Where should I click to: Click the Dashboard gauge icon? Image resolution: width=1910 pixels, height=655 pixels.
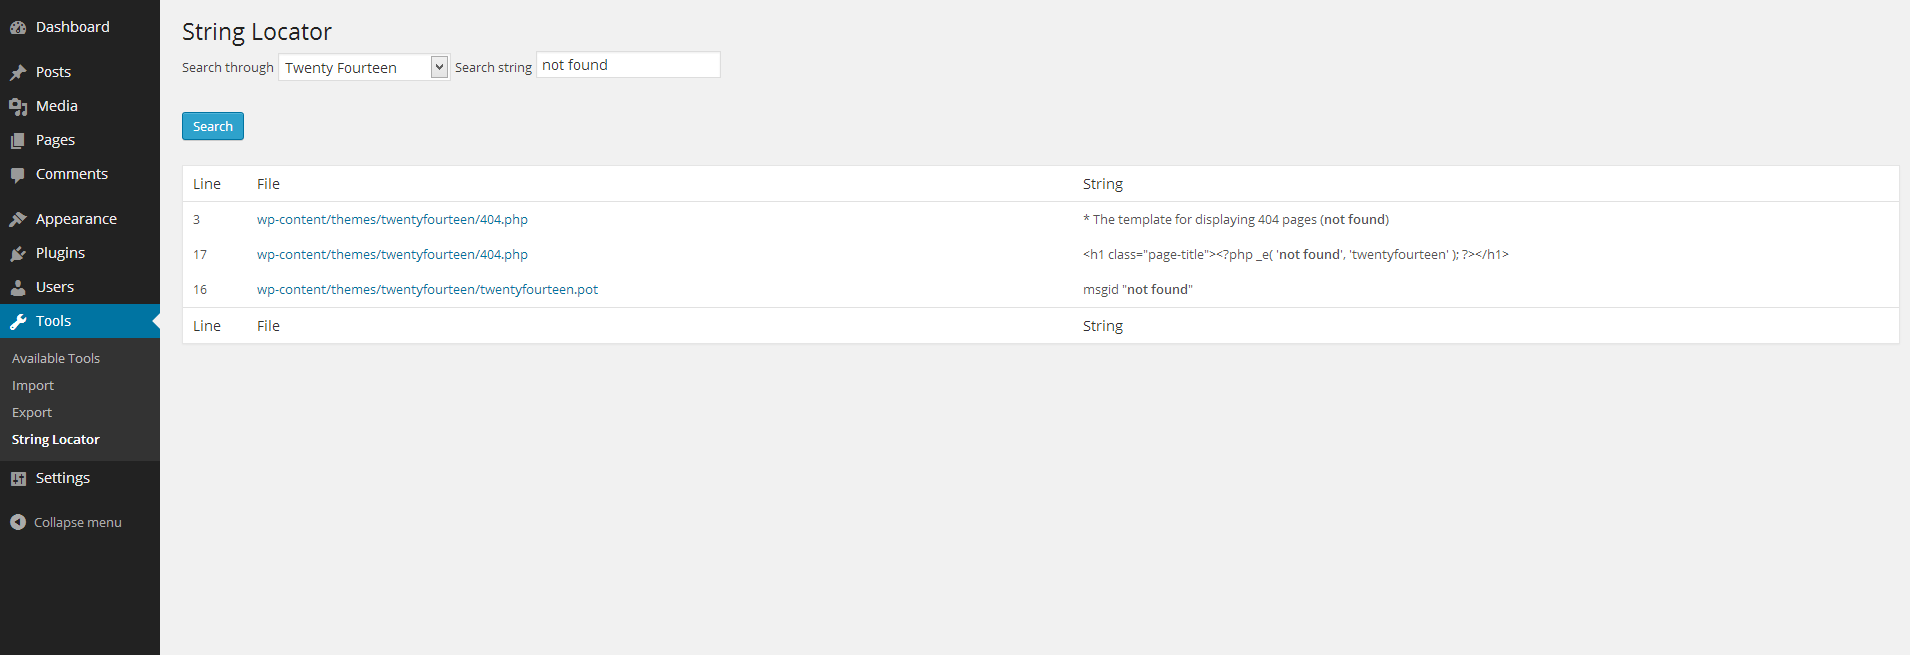(18, 28)
